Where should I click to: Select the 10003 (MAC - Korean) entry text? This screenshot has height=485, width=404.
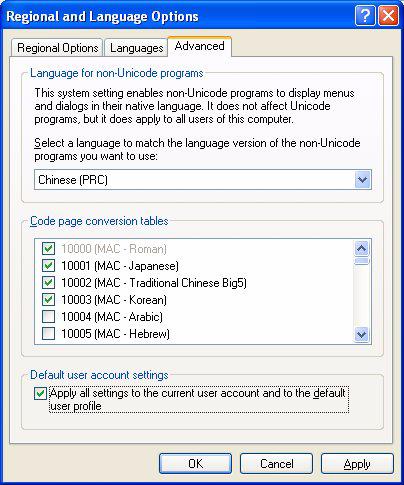tap(114, 300)
